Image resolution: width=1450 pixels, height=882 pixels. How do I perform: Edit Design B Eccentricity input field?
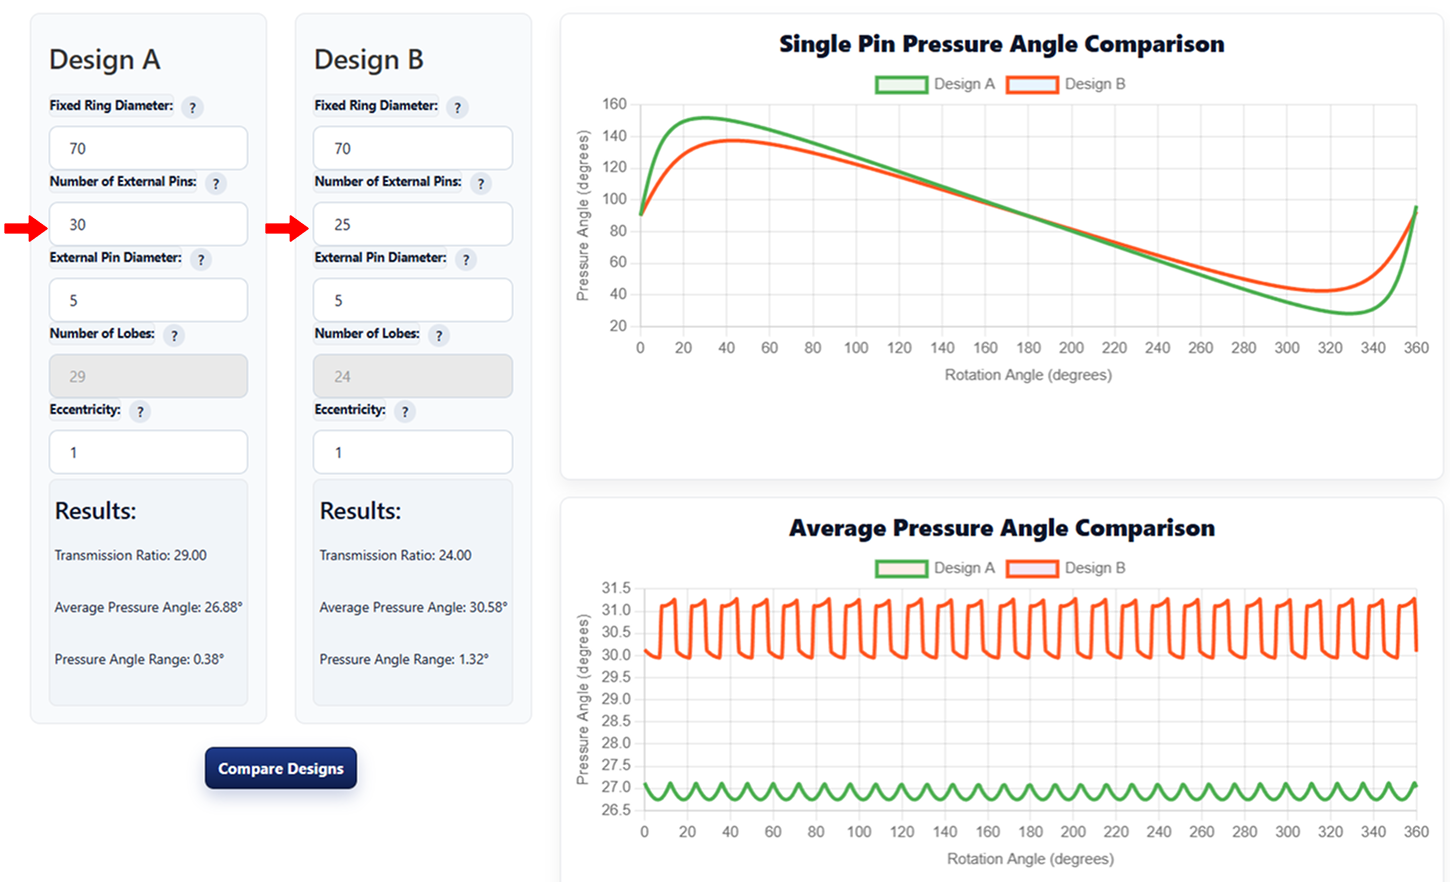pos(413,452)
